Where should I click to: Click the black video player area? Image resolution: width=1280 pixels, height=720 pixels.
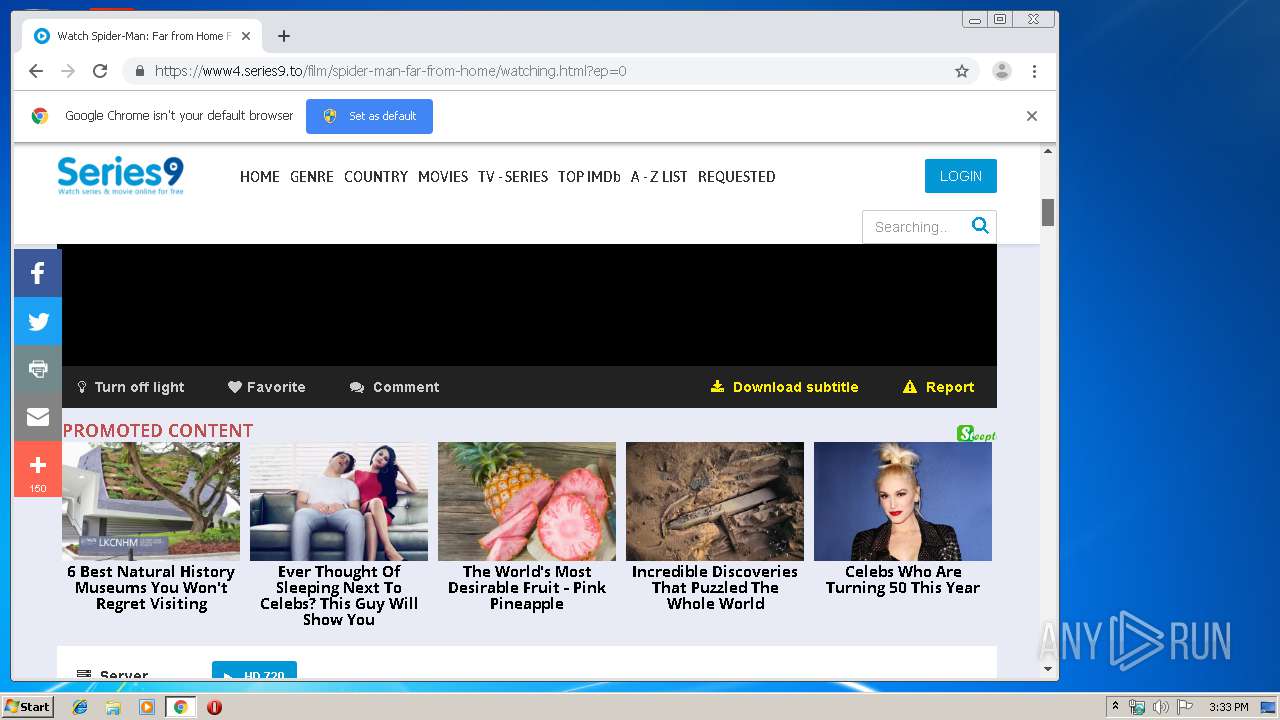[529, 305]
